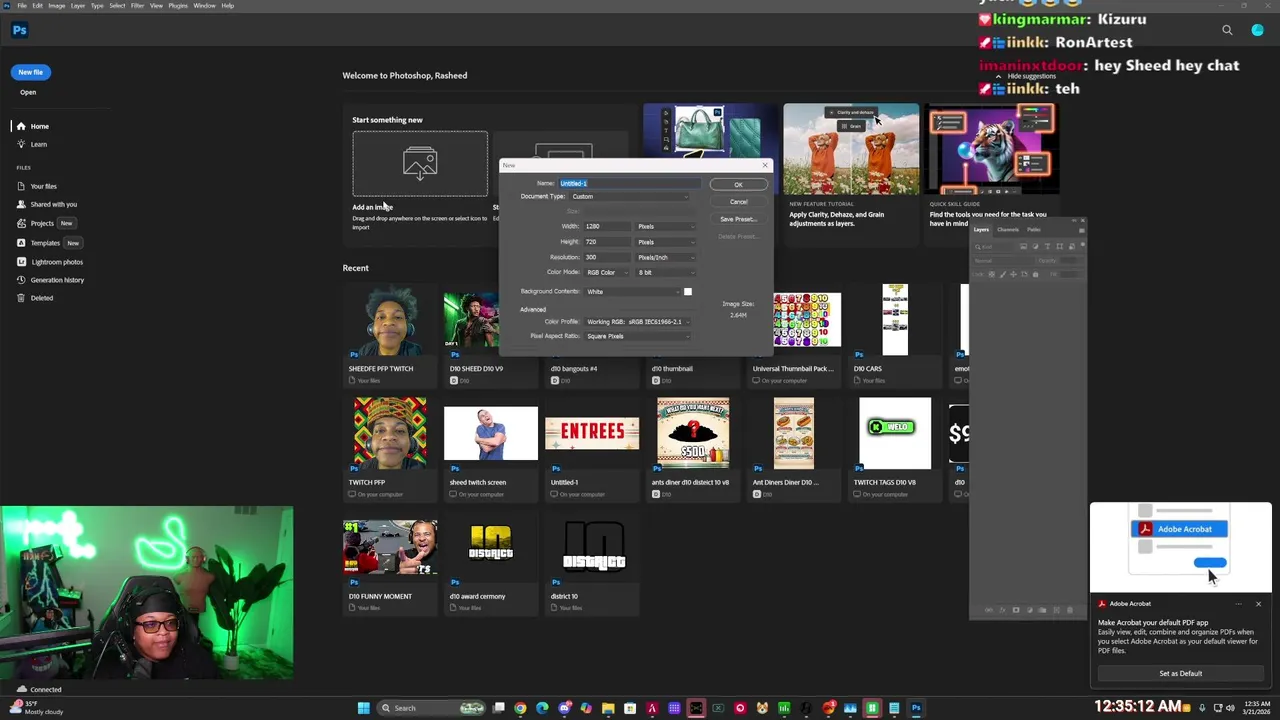Switch to the Channels tab

tap(1008, 230)
